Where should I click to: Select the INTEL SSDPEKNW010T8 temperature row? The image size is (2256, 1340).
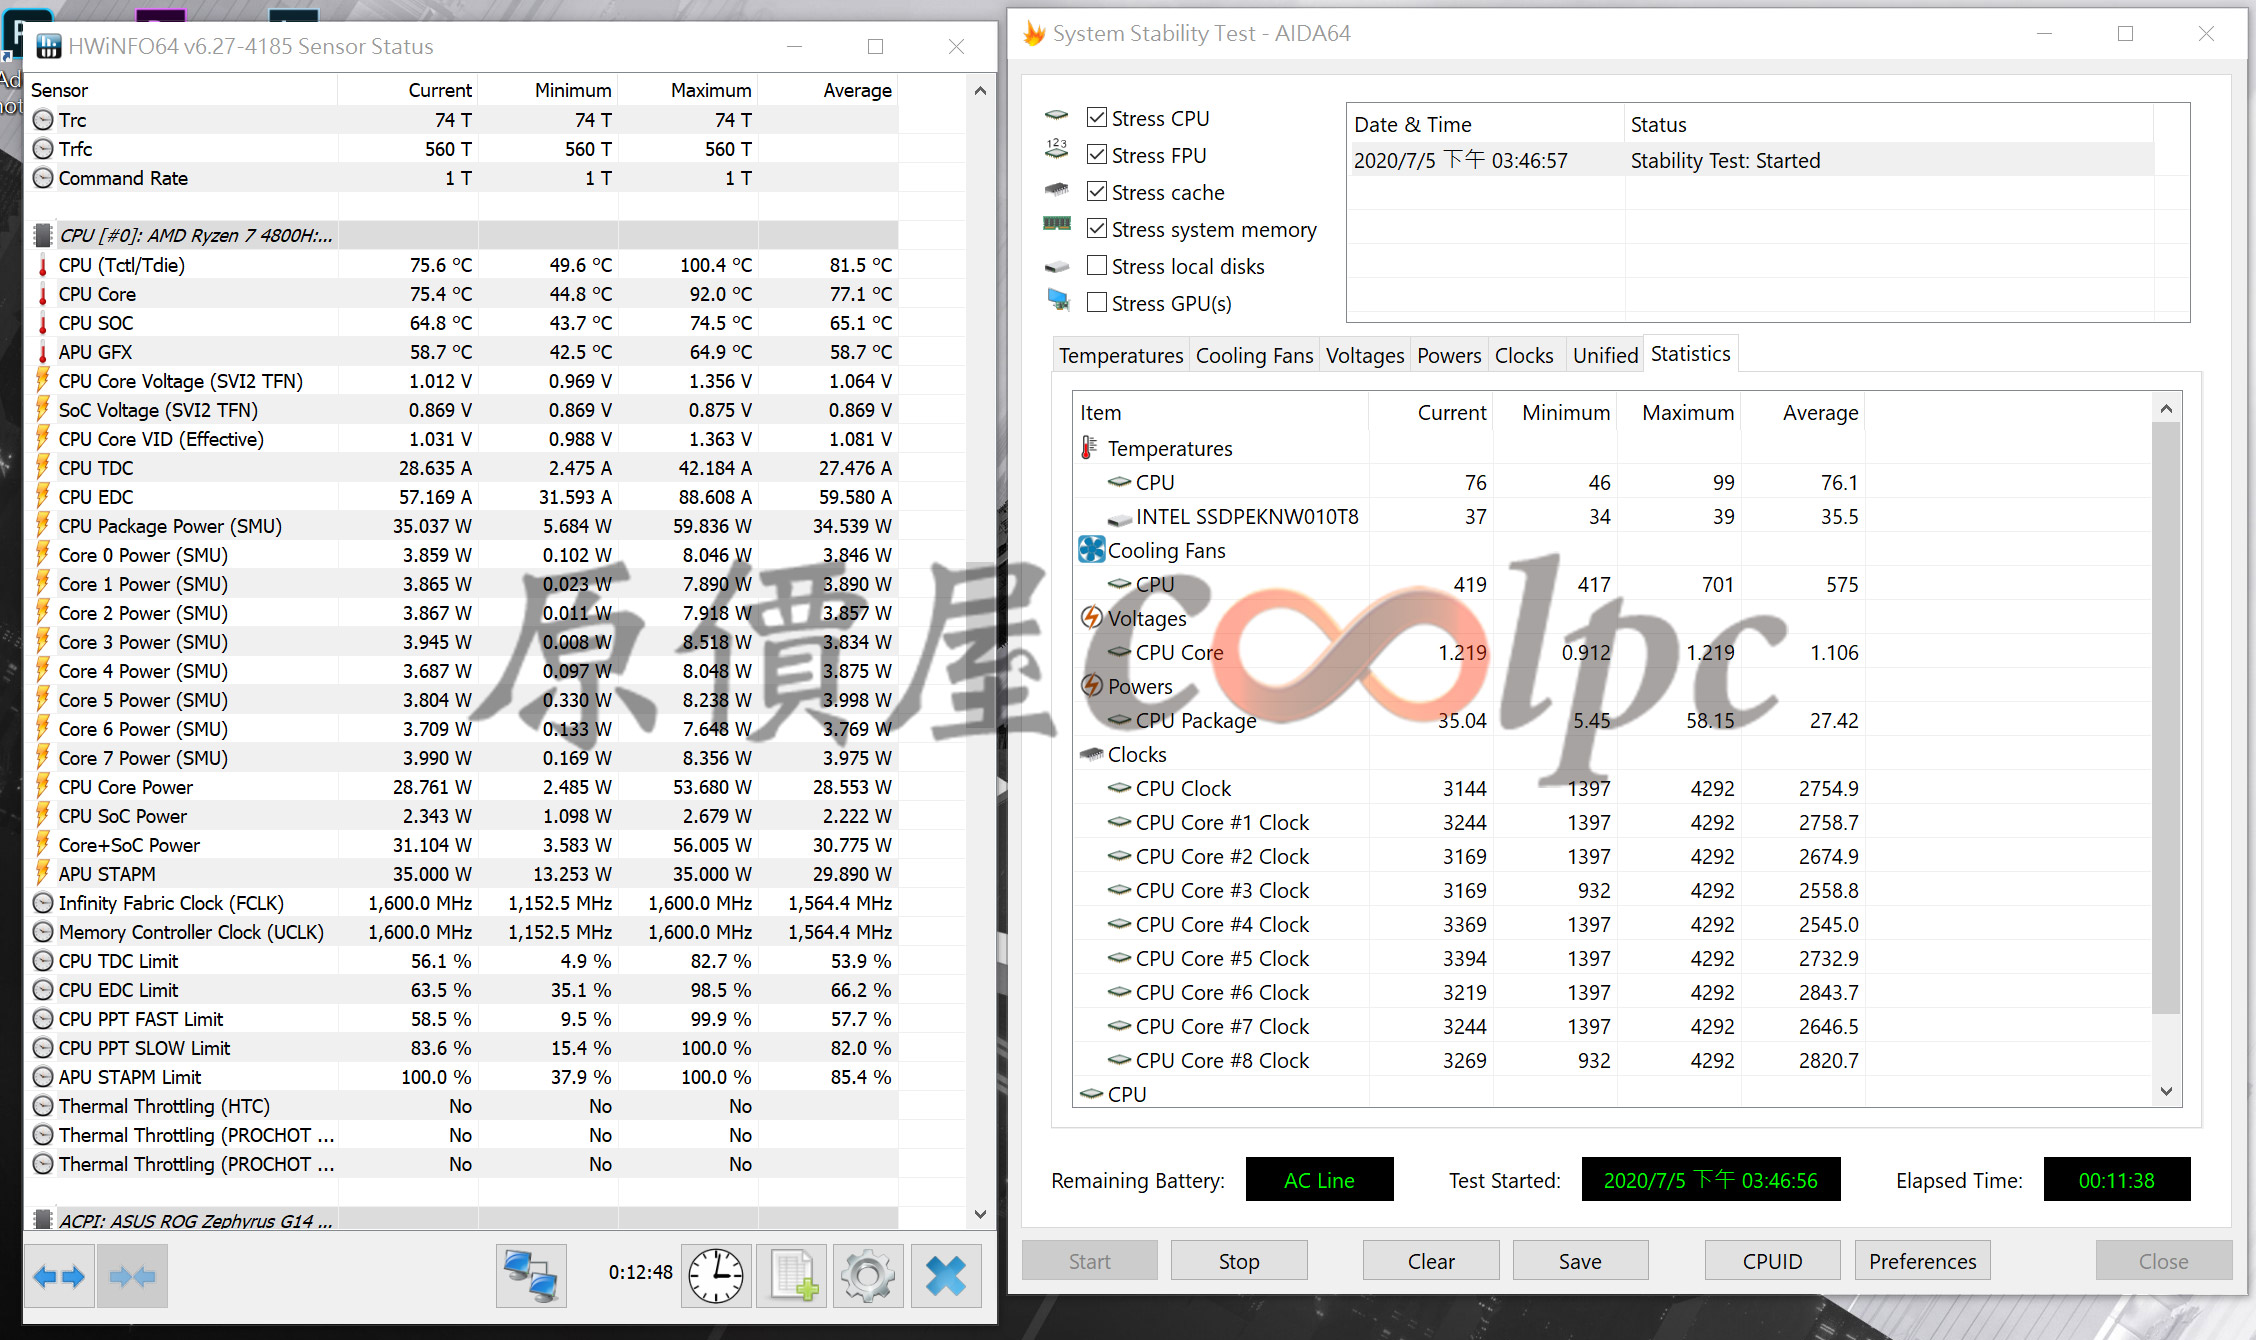[x=1469, y=516]
